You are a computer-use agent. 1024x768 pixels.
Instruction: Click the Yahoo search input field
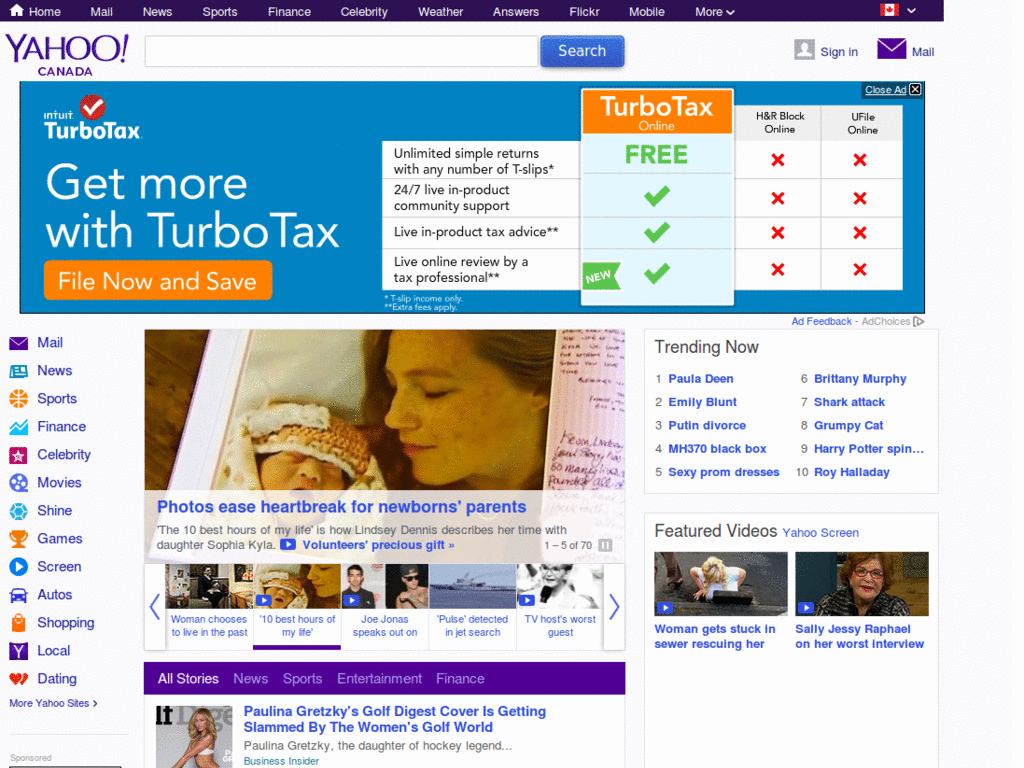(x=342, y=51)
